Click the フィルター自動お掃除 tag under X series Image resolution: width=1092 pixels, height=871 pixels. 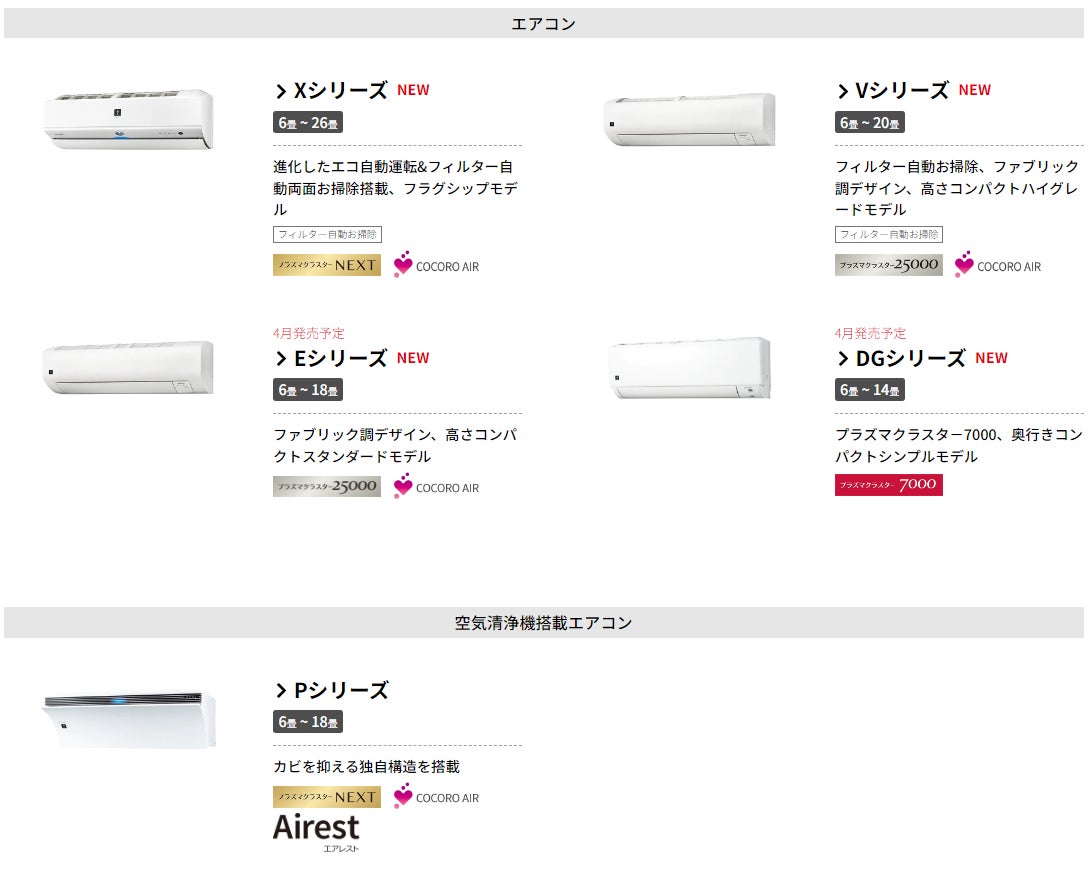pyautogui.click(x=327, y=234)
